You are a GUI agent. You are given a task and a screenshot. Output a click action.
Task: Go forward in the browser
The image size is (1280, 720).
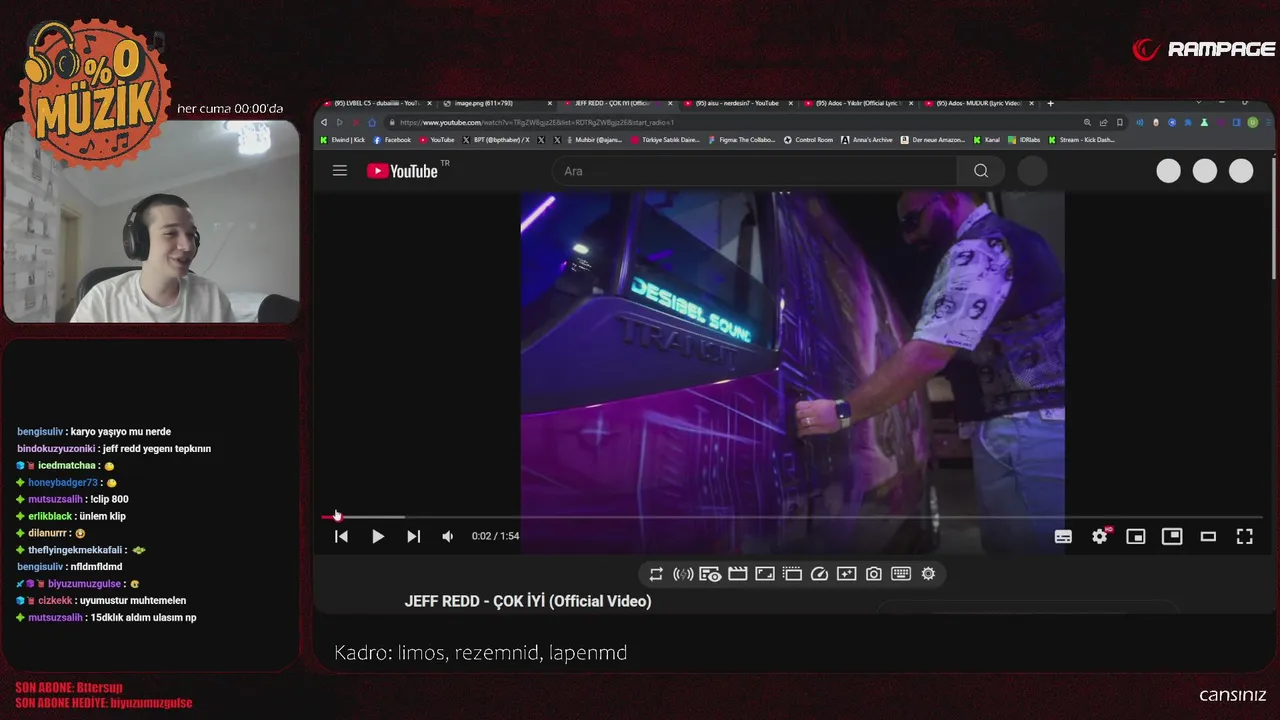click(339, 122)
